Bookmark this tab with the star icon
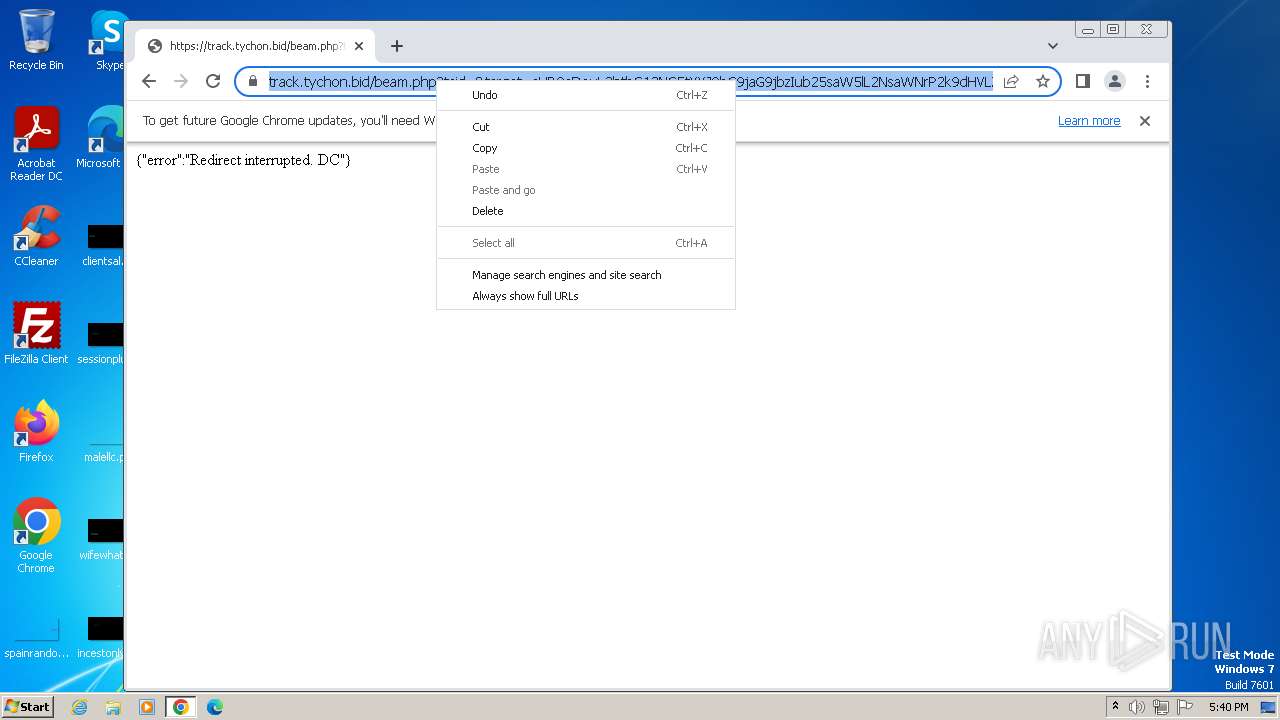Image resolution: width=1280 pixels, height=720 pixels. [1042, 81]
